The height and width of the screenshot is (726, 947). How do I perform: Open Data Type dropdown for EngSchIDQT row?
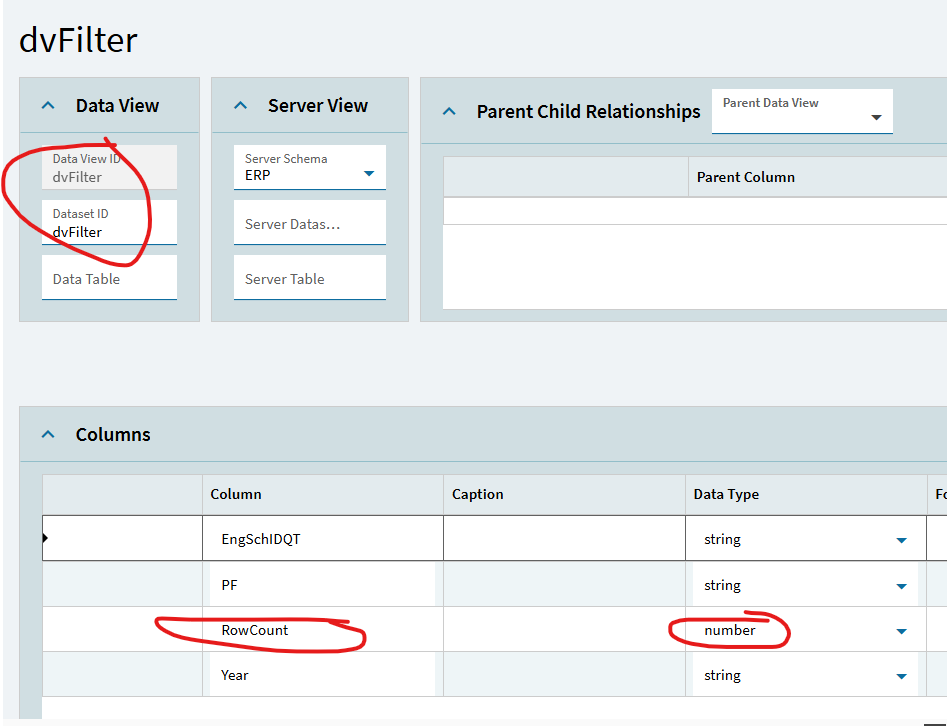901,540
